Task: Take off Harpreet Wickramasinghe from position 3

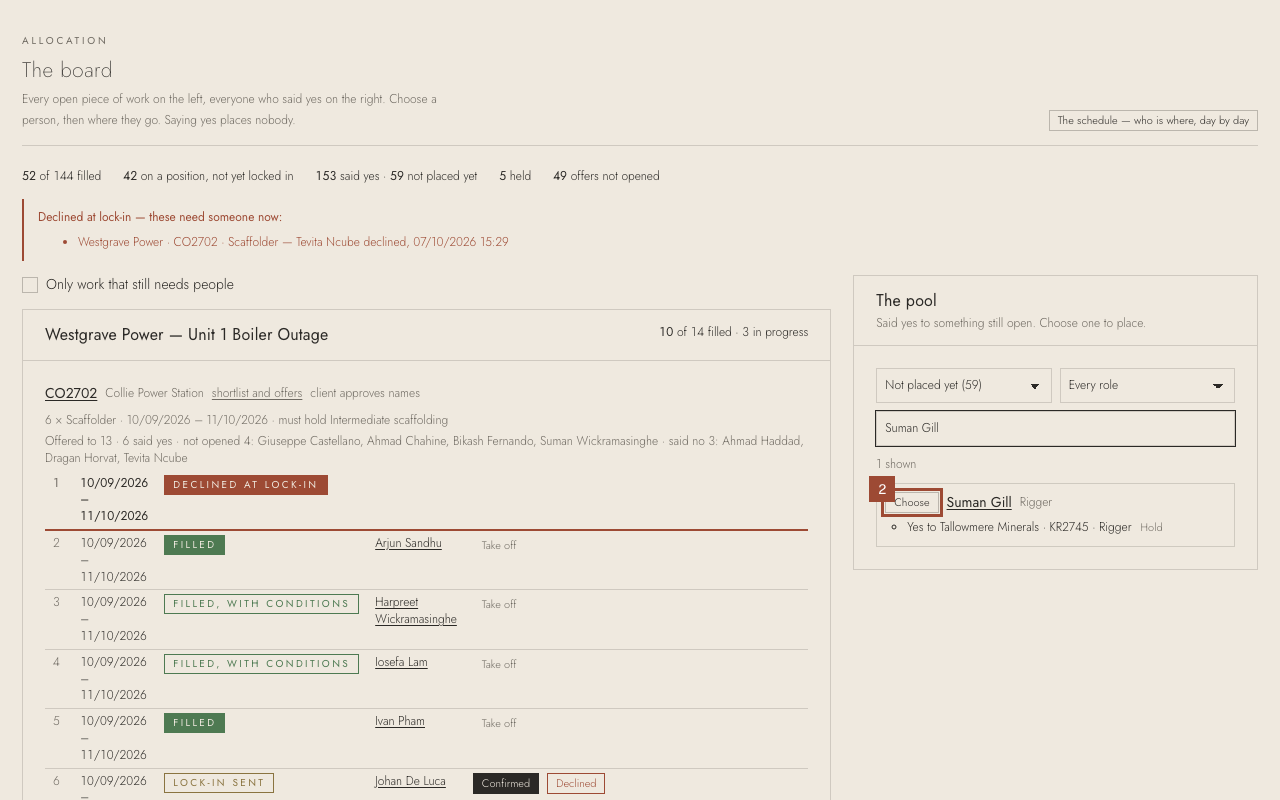Action: [499, 604]
